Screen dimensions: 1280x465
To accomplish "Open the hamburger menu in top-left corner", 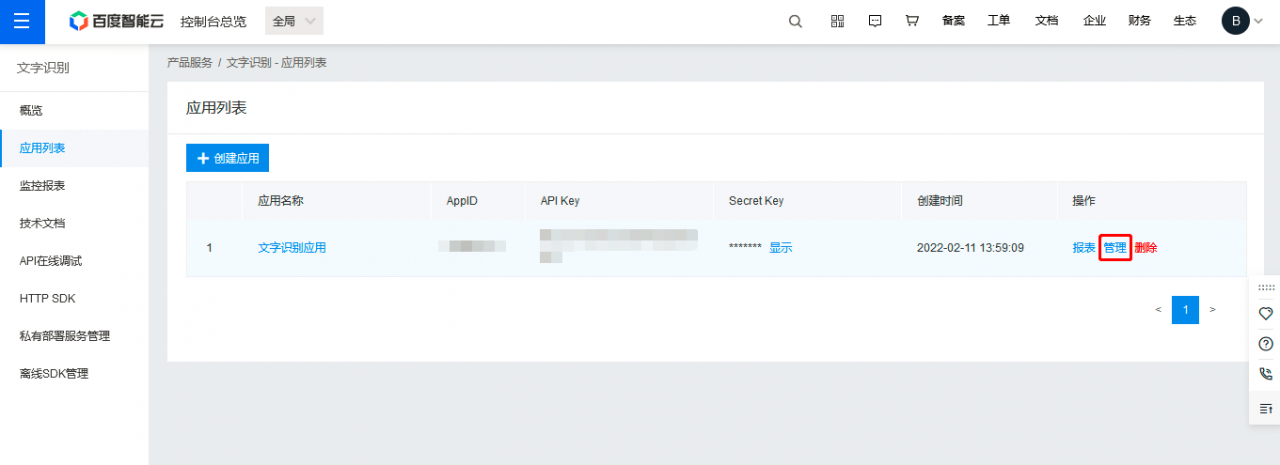I will (22, 21).
